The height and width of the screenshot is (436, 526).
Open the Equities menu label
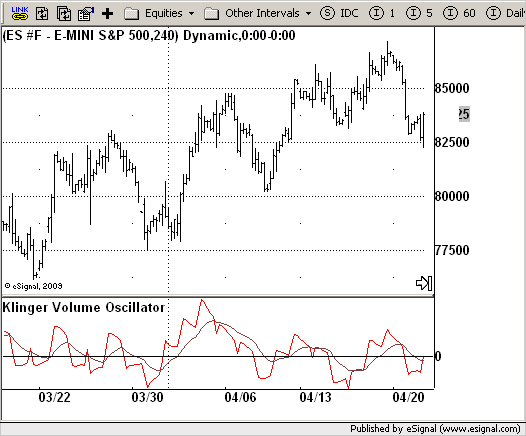tap(164, 13)
